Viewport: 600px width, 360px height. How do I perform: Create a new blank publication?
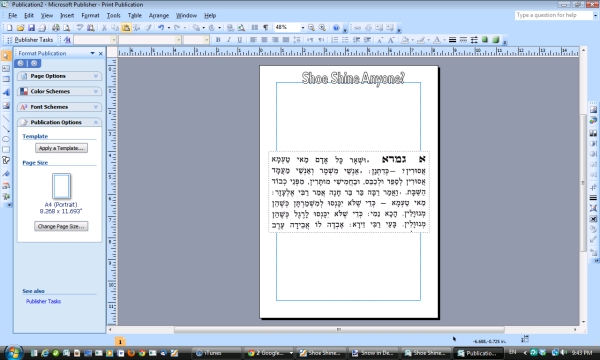click(x=10, y=28)
